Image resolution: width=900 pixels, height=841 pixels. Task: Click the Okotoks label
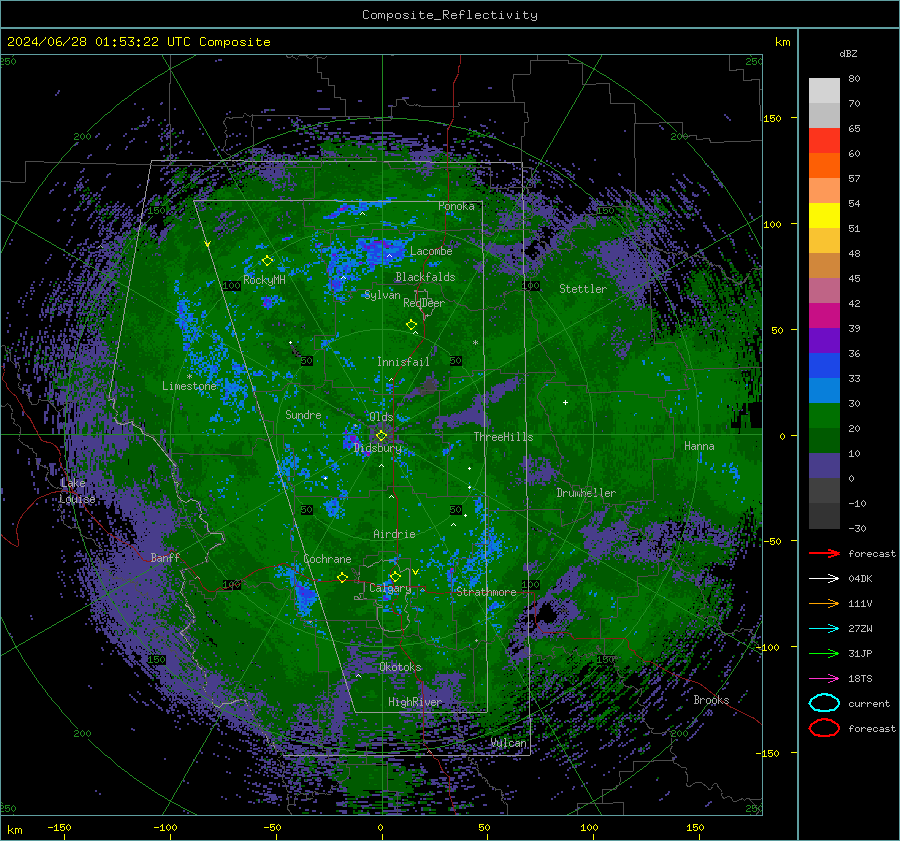click(400, 668)
